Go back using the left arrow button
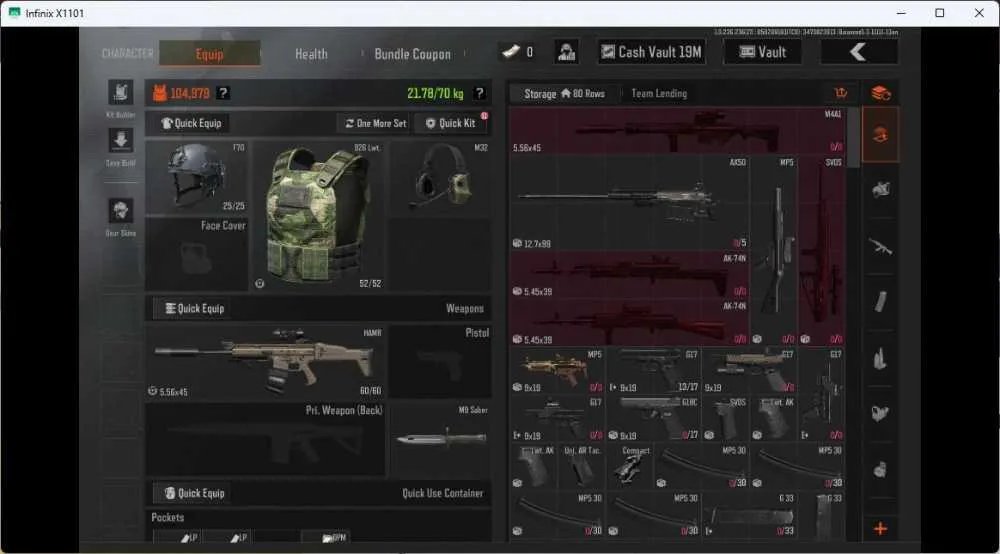This screenshot has height=554, width=1000. point(859,52)
